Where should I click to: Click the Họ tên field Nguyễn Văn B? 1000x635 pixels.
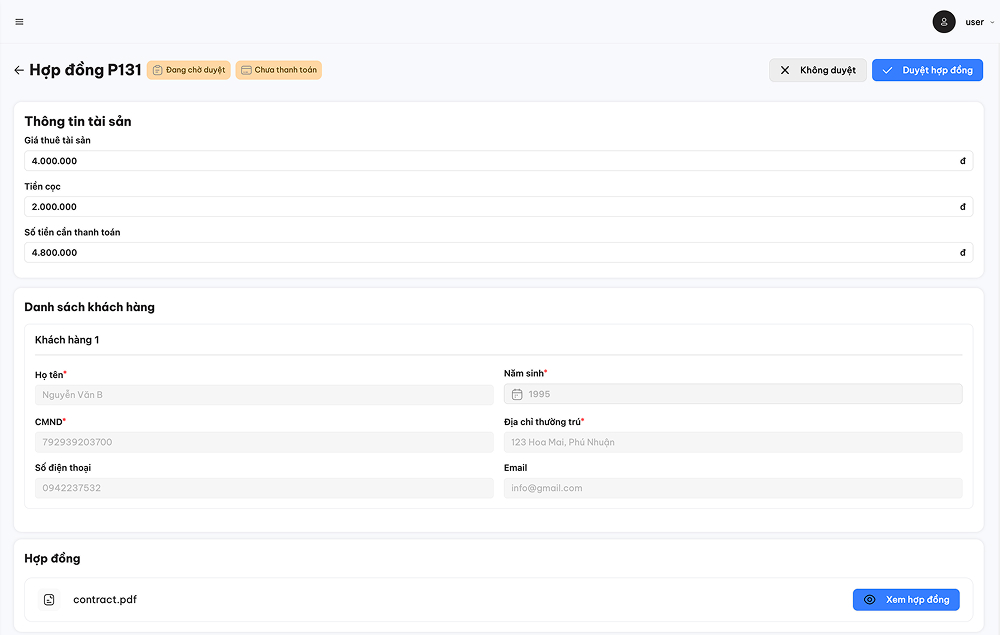point(264,395)
